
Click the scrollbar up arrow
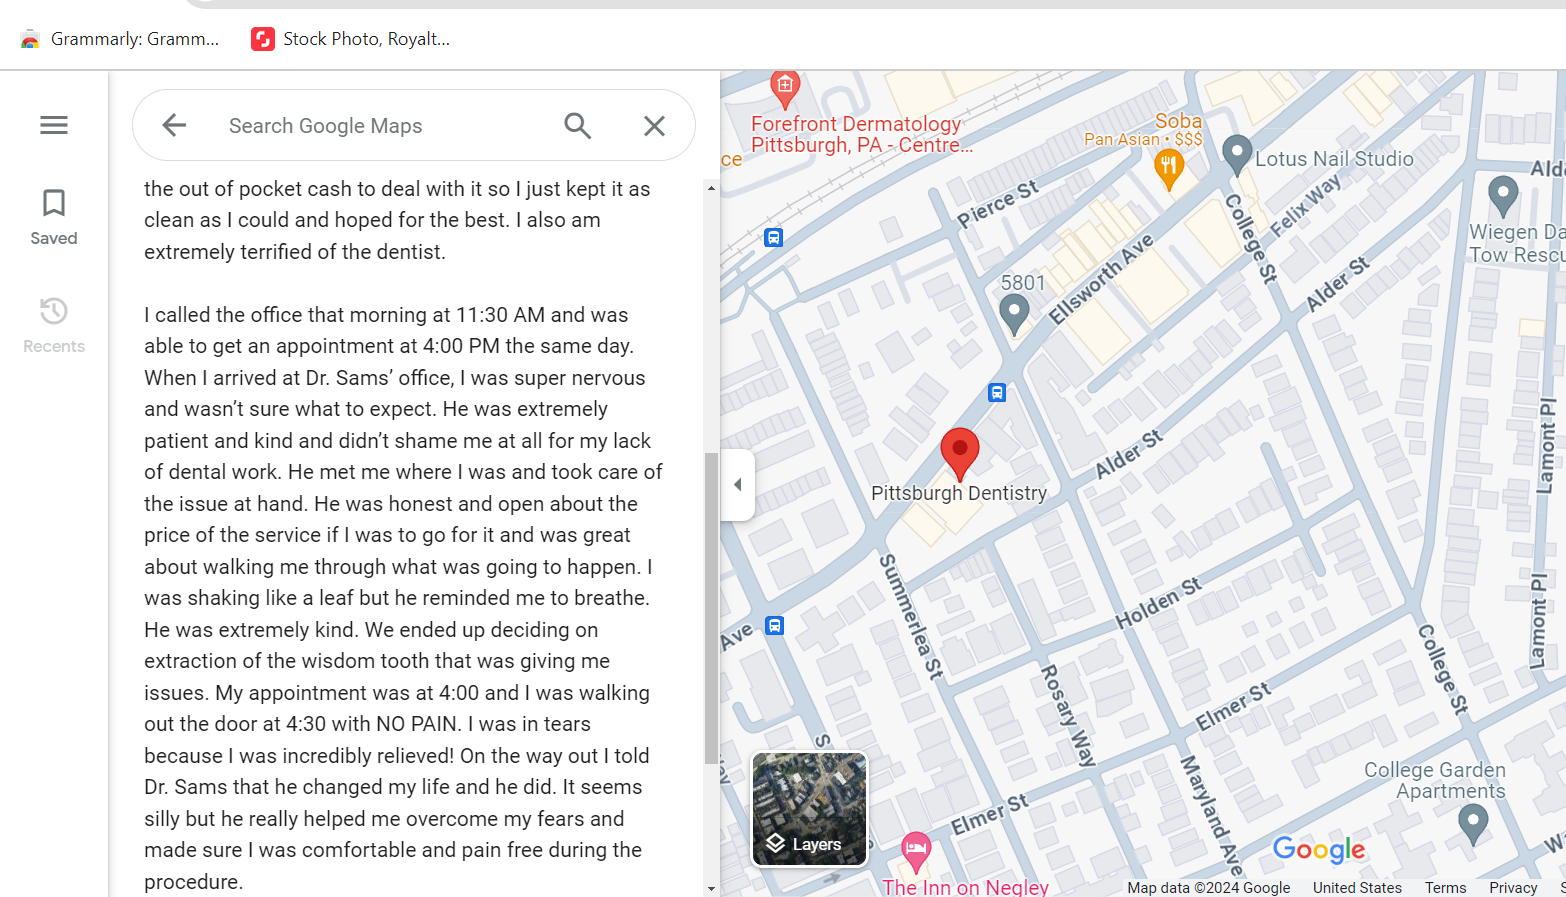[x=711, y=188]
